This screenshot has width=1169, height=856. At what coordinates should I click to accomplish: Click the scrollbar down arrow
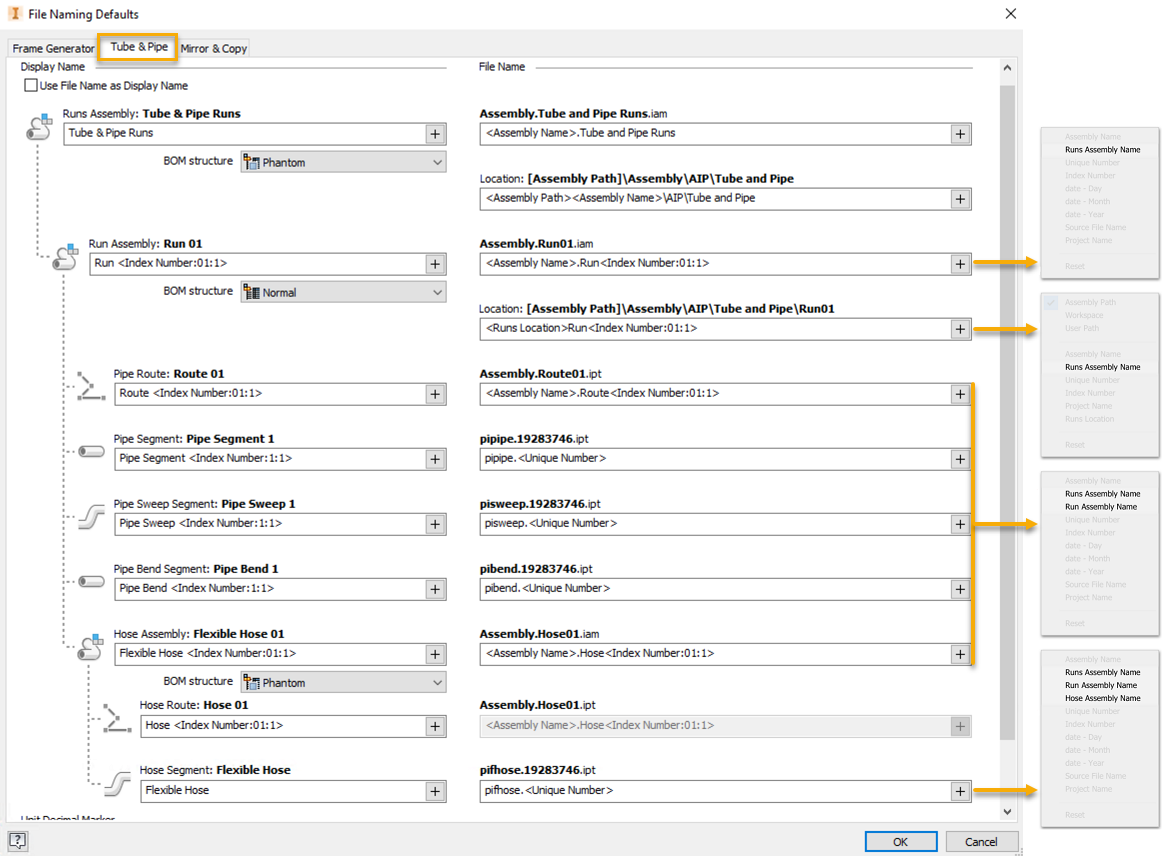tap(1007, 812)
